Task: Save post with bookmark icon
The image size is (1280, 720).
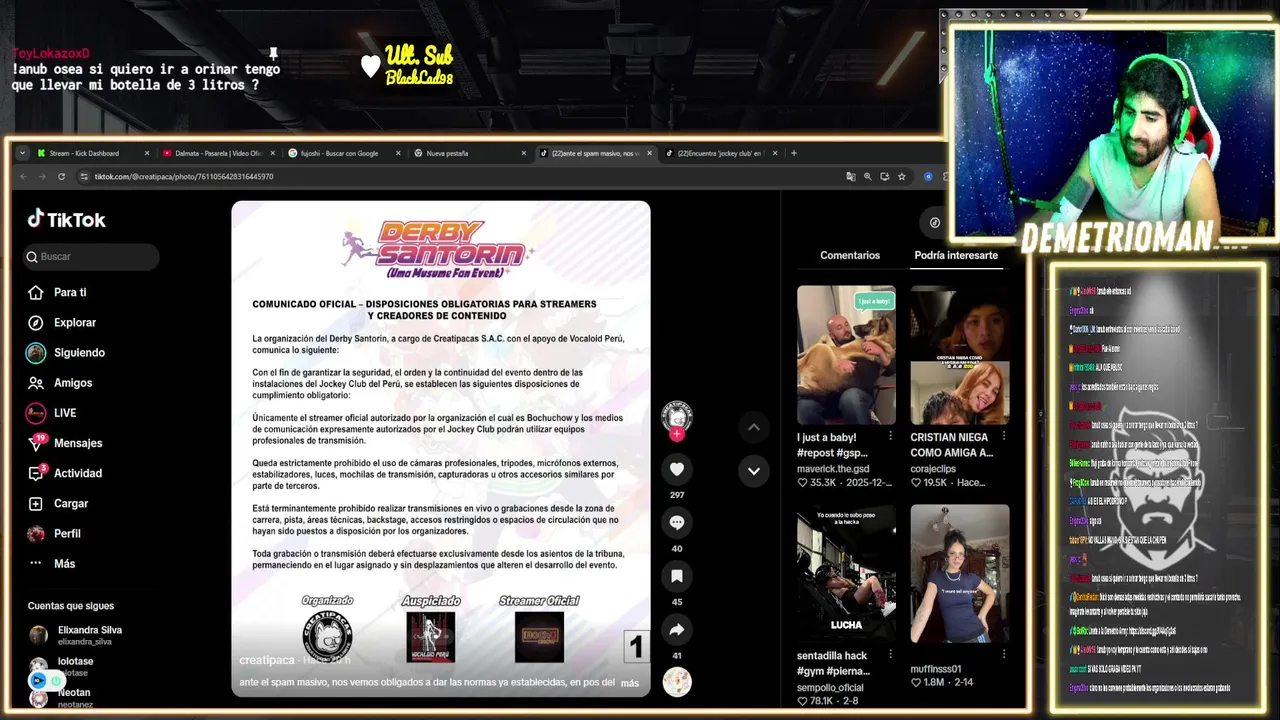Action: tap(677, 576)
